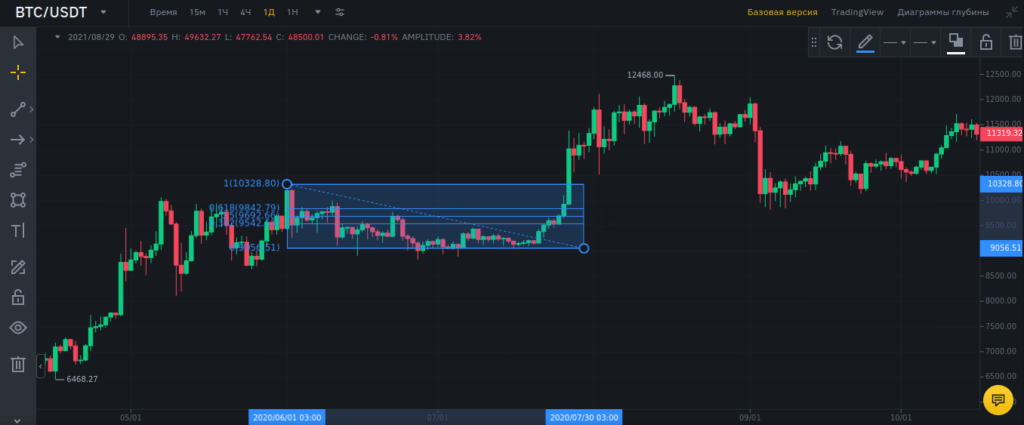
Task: Select the arrow cursor tool in sidebar
Action: click(x=17, y=42)
